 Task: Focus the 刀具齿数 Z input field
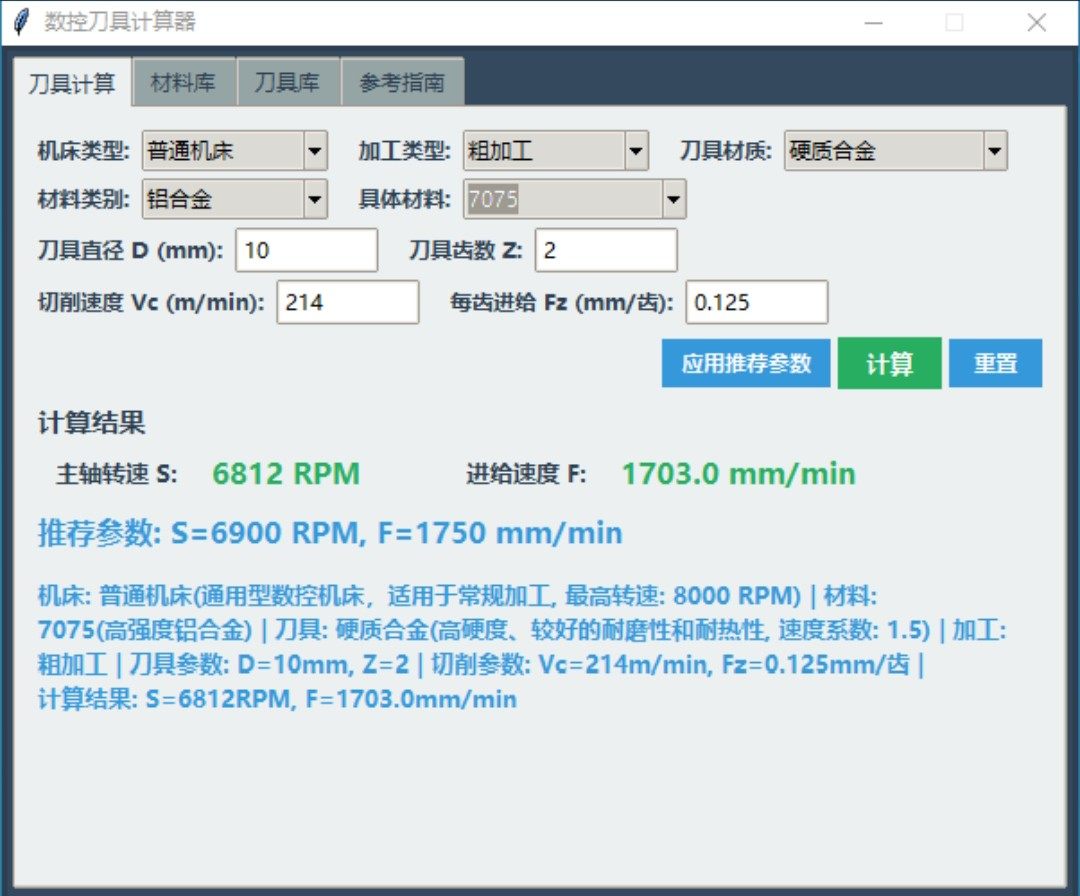606,250
